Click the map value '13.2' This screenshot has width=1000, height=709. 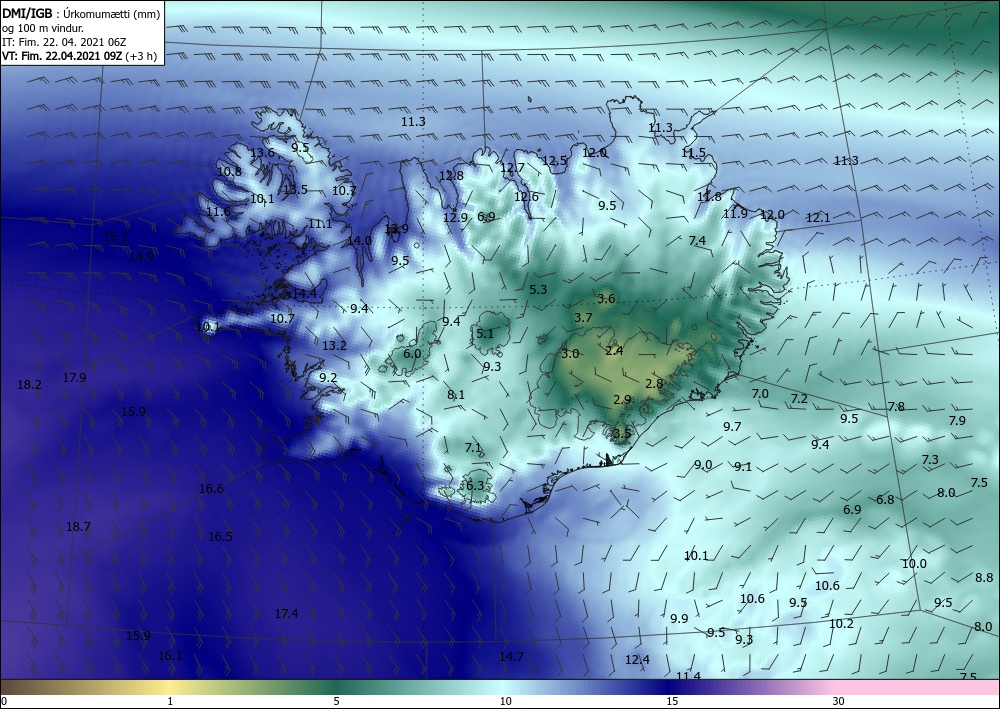334,346
